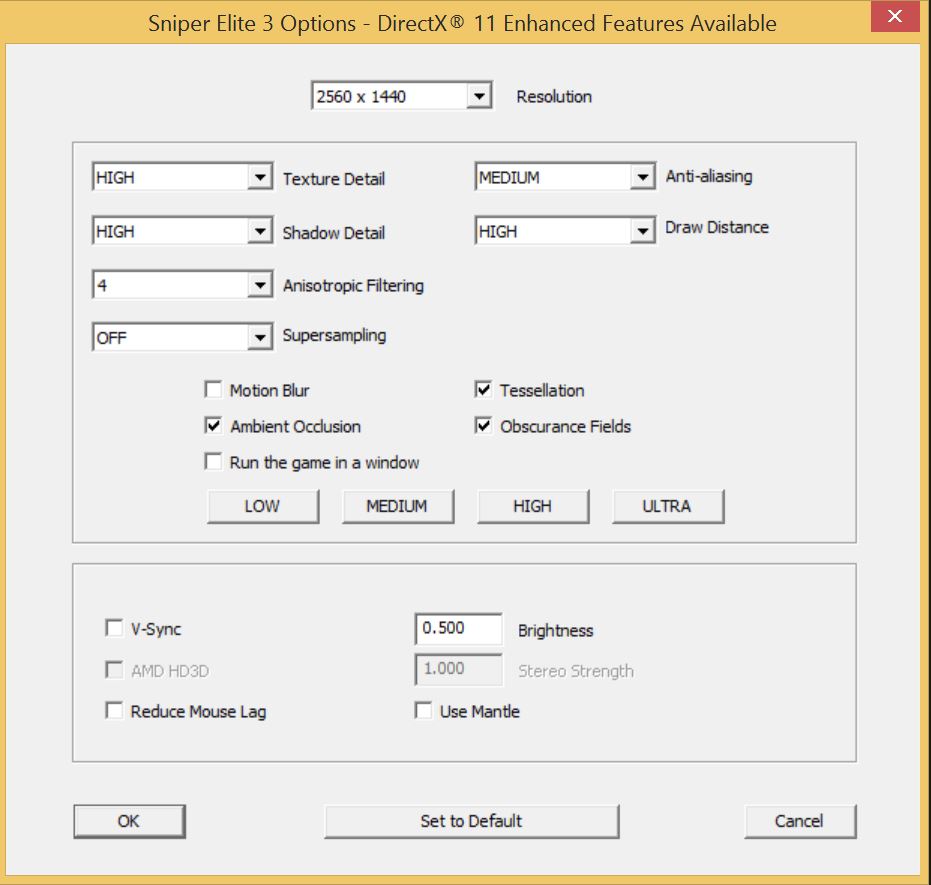The height and width of the screenshot is (885, 931).
Task: Enable the Motion Blur checkbox
Action: (213, 389)
